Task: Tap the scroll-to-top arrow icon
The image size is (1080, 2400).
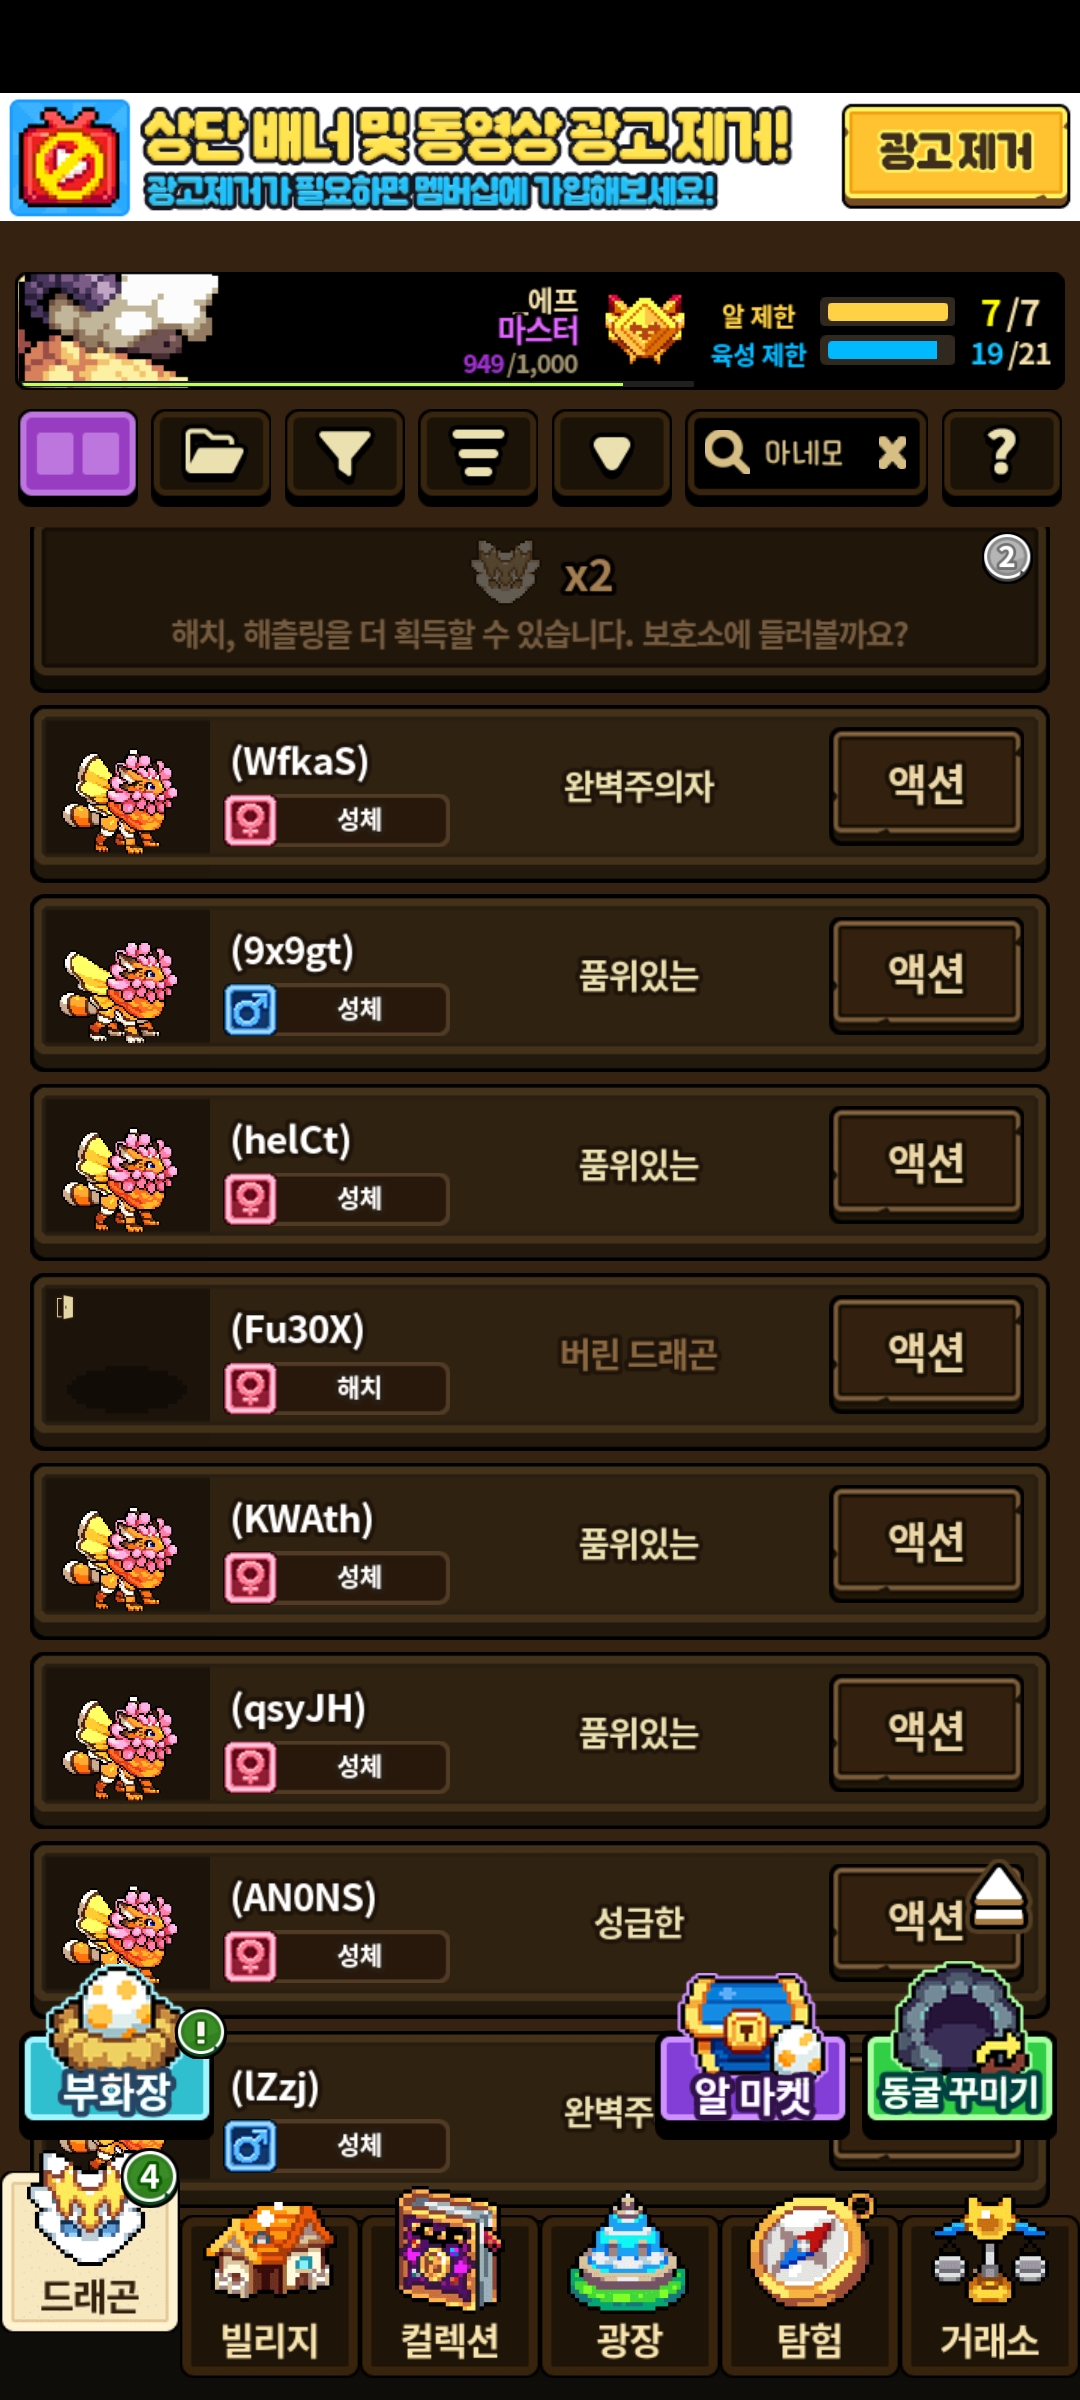Action: [x=999, y=1895]
